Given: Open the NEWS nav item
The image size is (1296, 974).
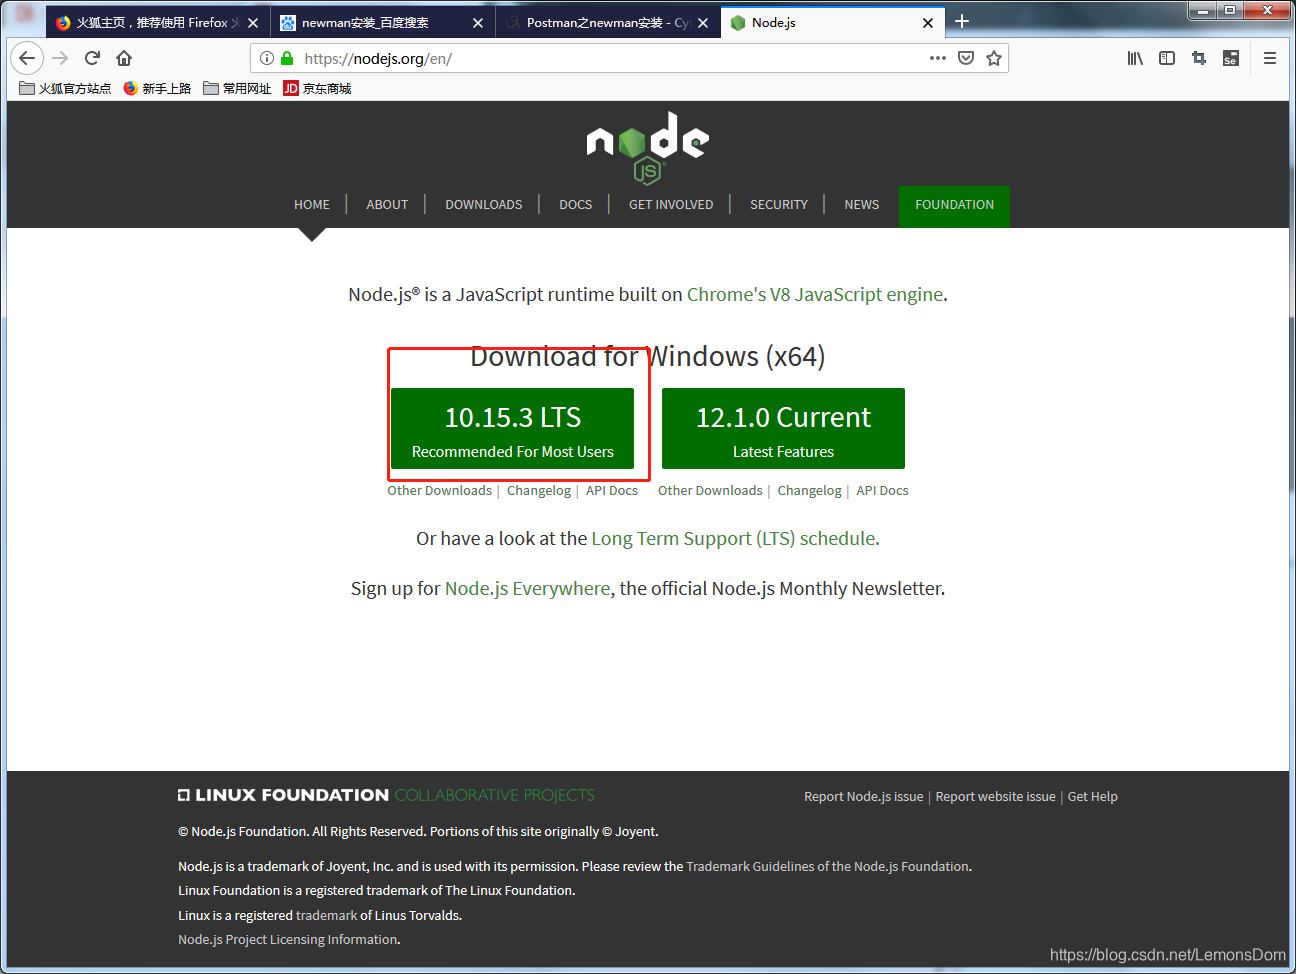Looking at the screenshot, I should coord(862,204).
